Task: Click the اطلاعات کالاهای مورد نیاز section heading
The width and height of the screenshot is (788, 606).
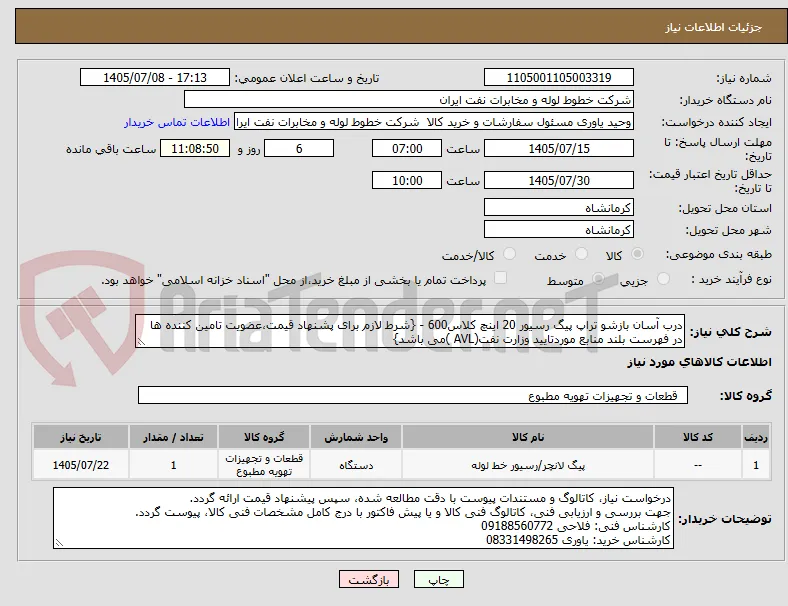Action: pyautogui.click(x=699, y=362)
